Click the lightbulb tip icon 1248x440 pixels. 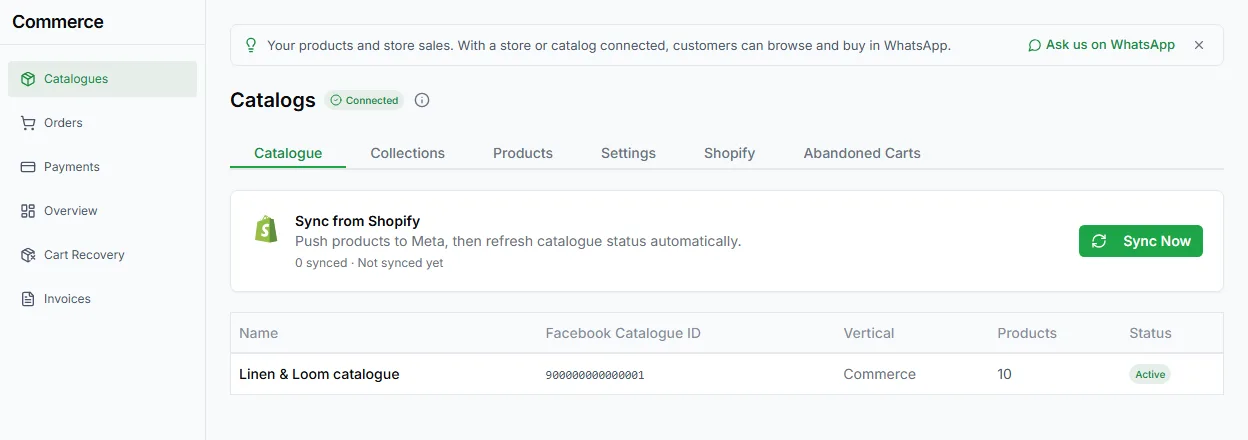point(251,45)
